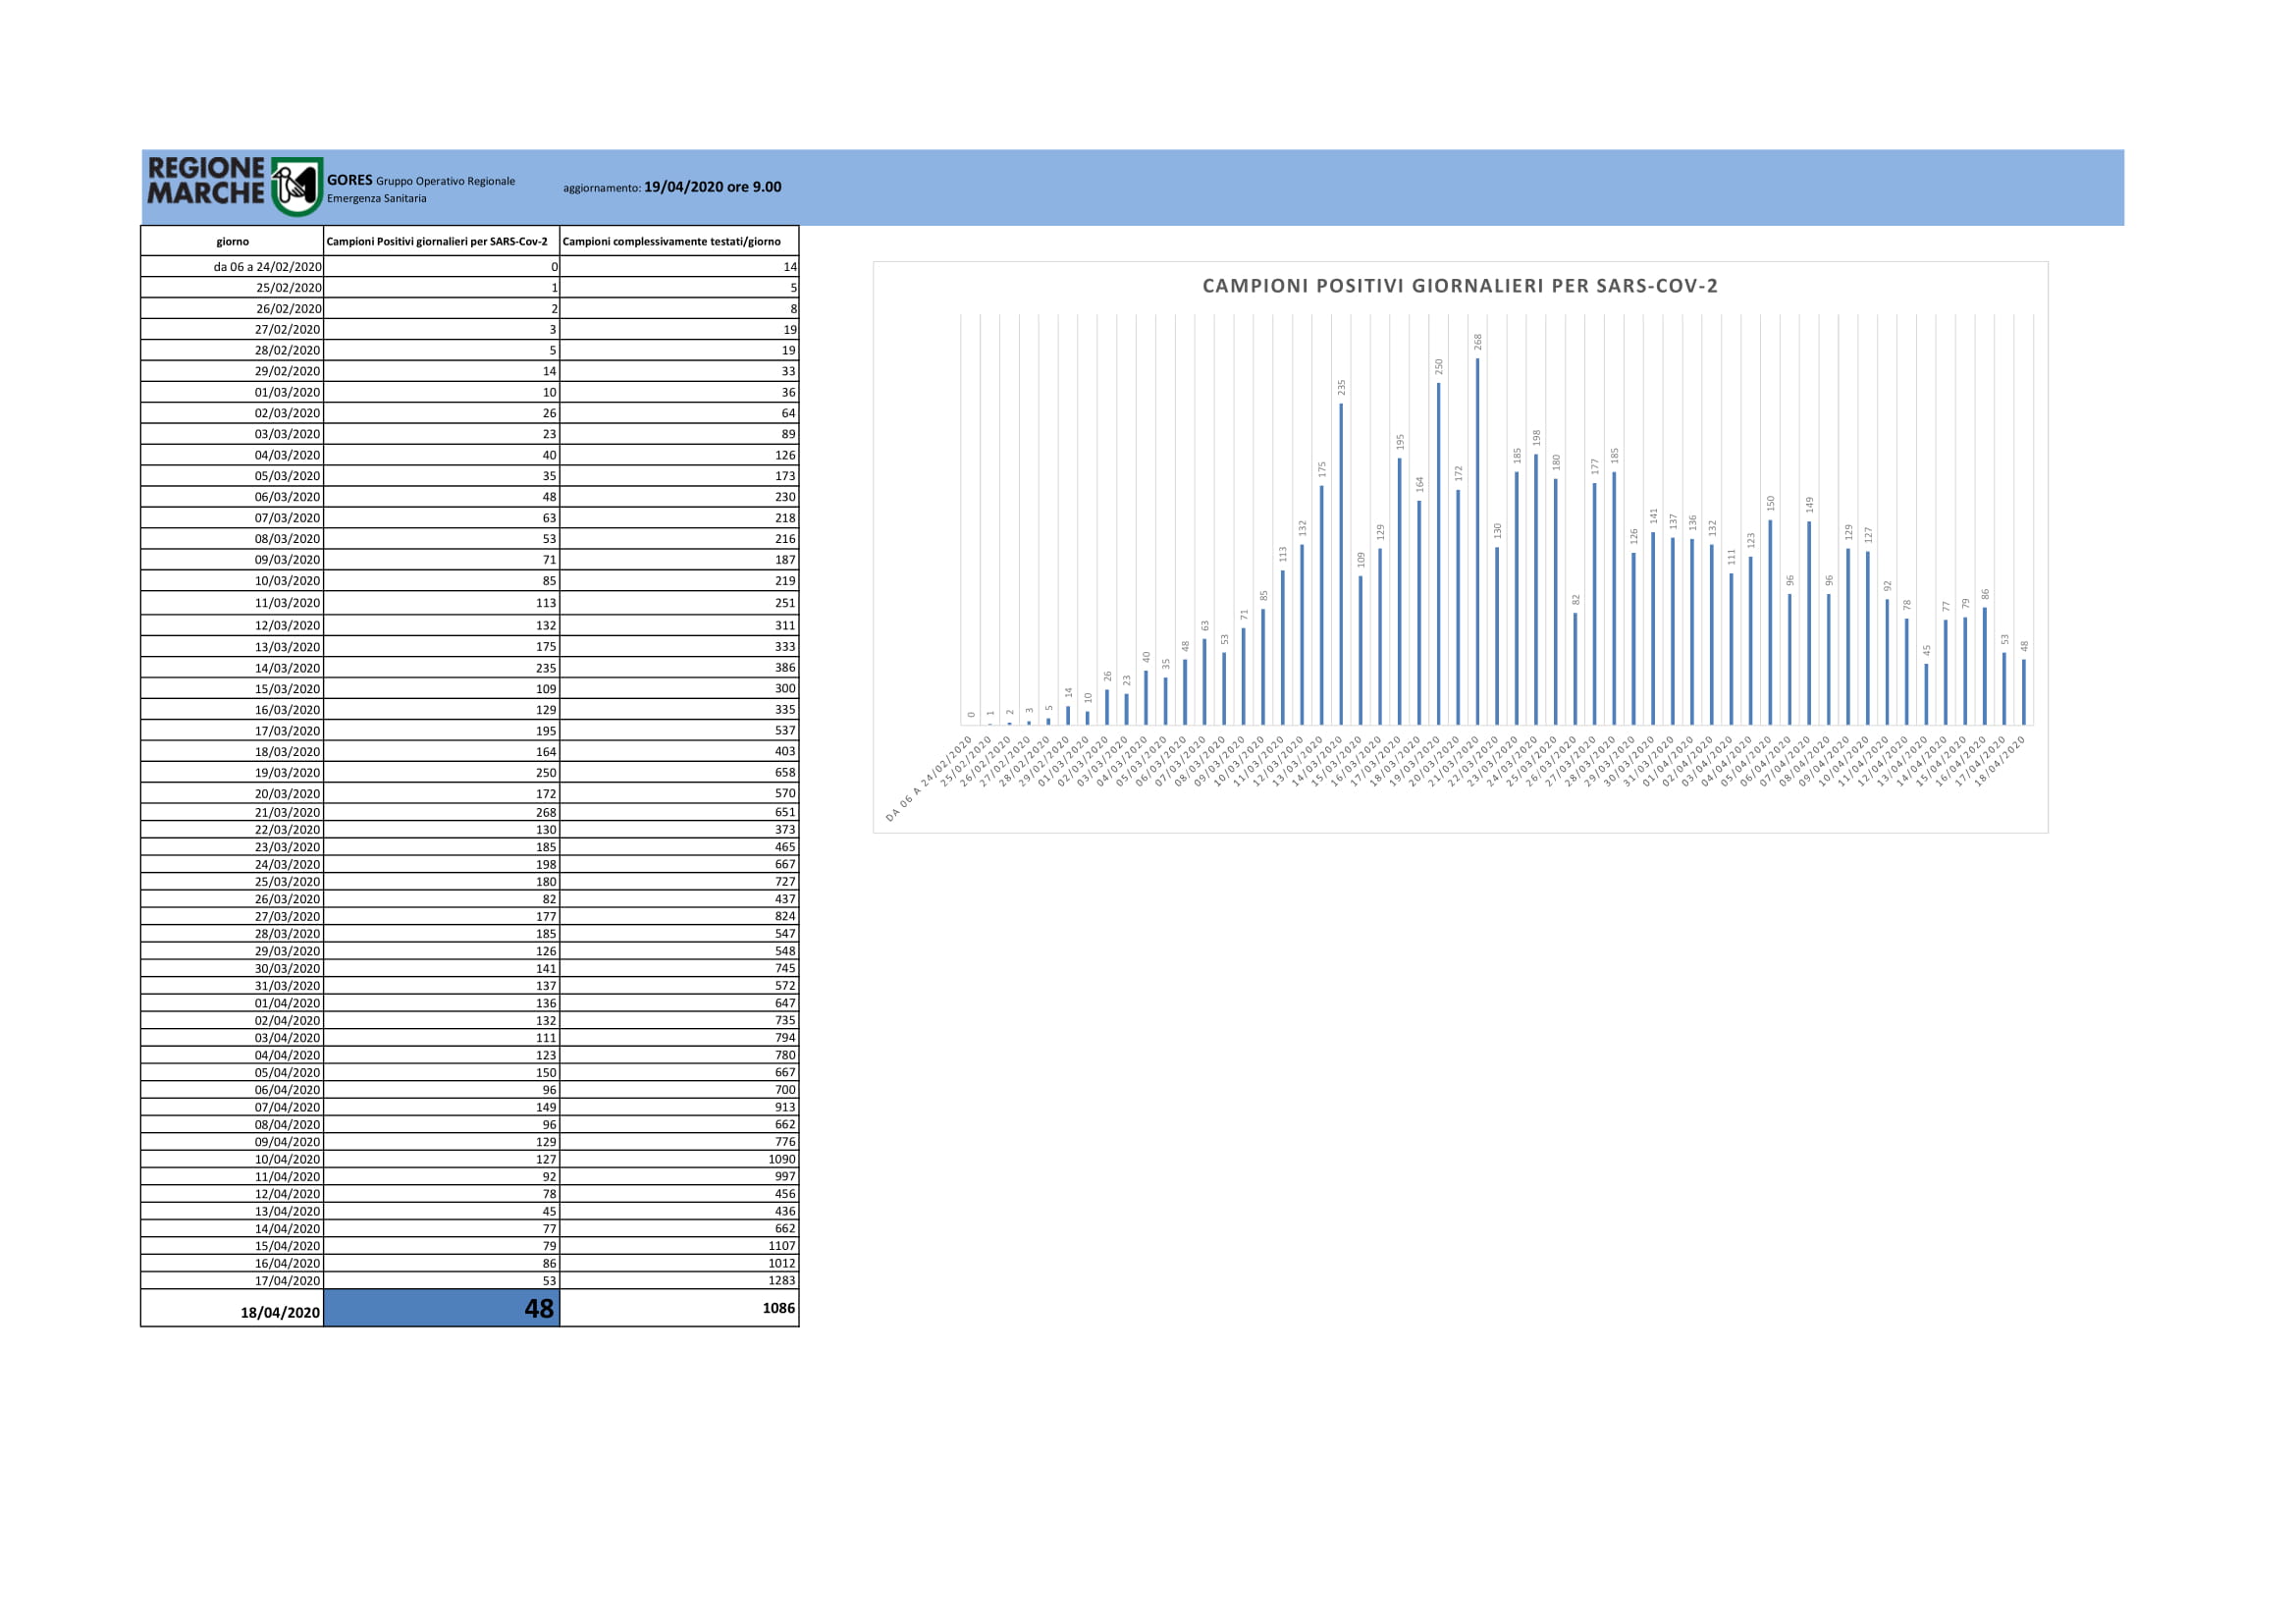Select the chart bar labeled 235
The width and height of the screenshot is (2296, 1624).
click(x=1341, y=564)
